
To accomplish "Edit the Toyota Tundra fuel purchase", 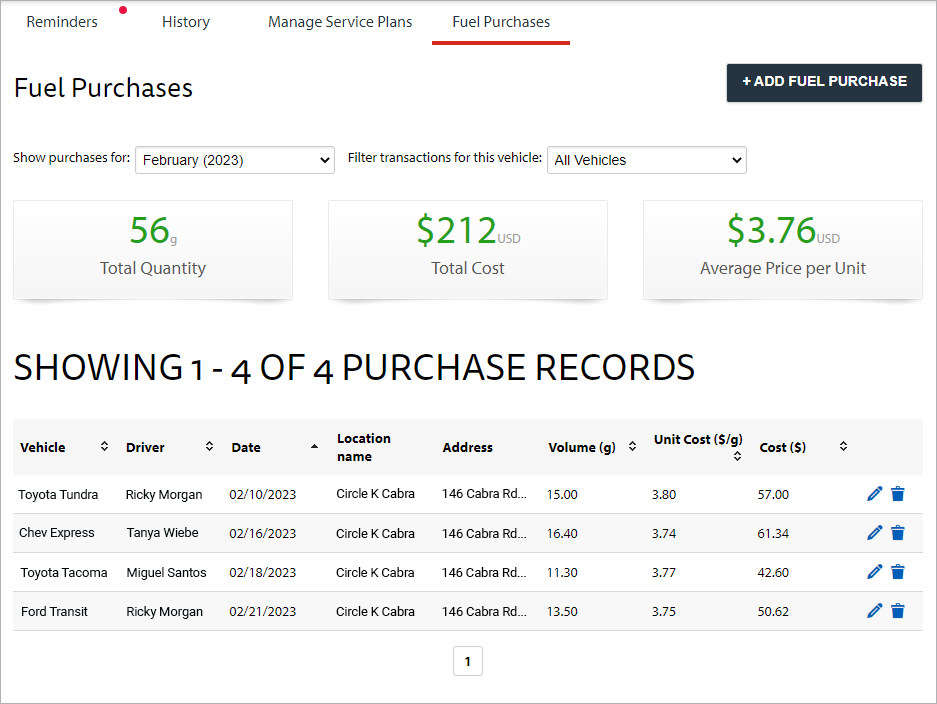I will 874,493.
